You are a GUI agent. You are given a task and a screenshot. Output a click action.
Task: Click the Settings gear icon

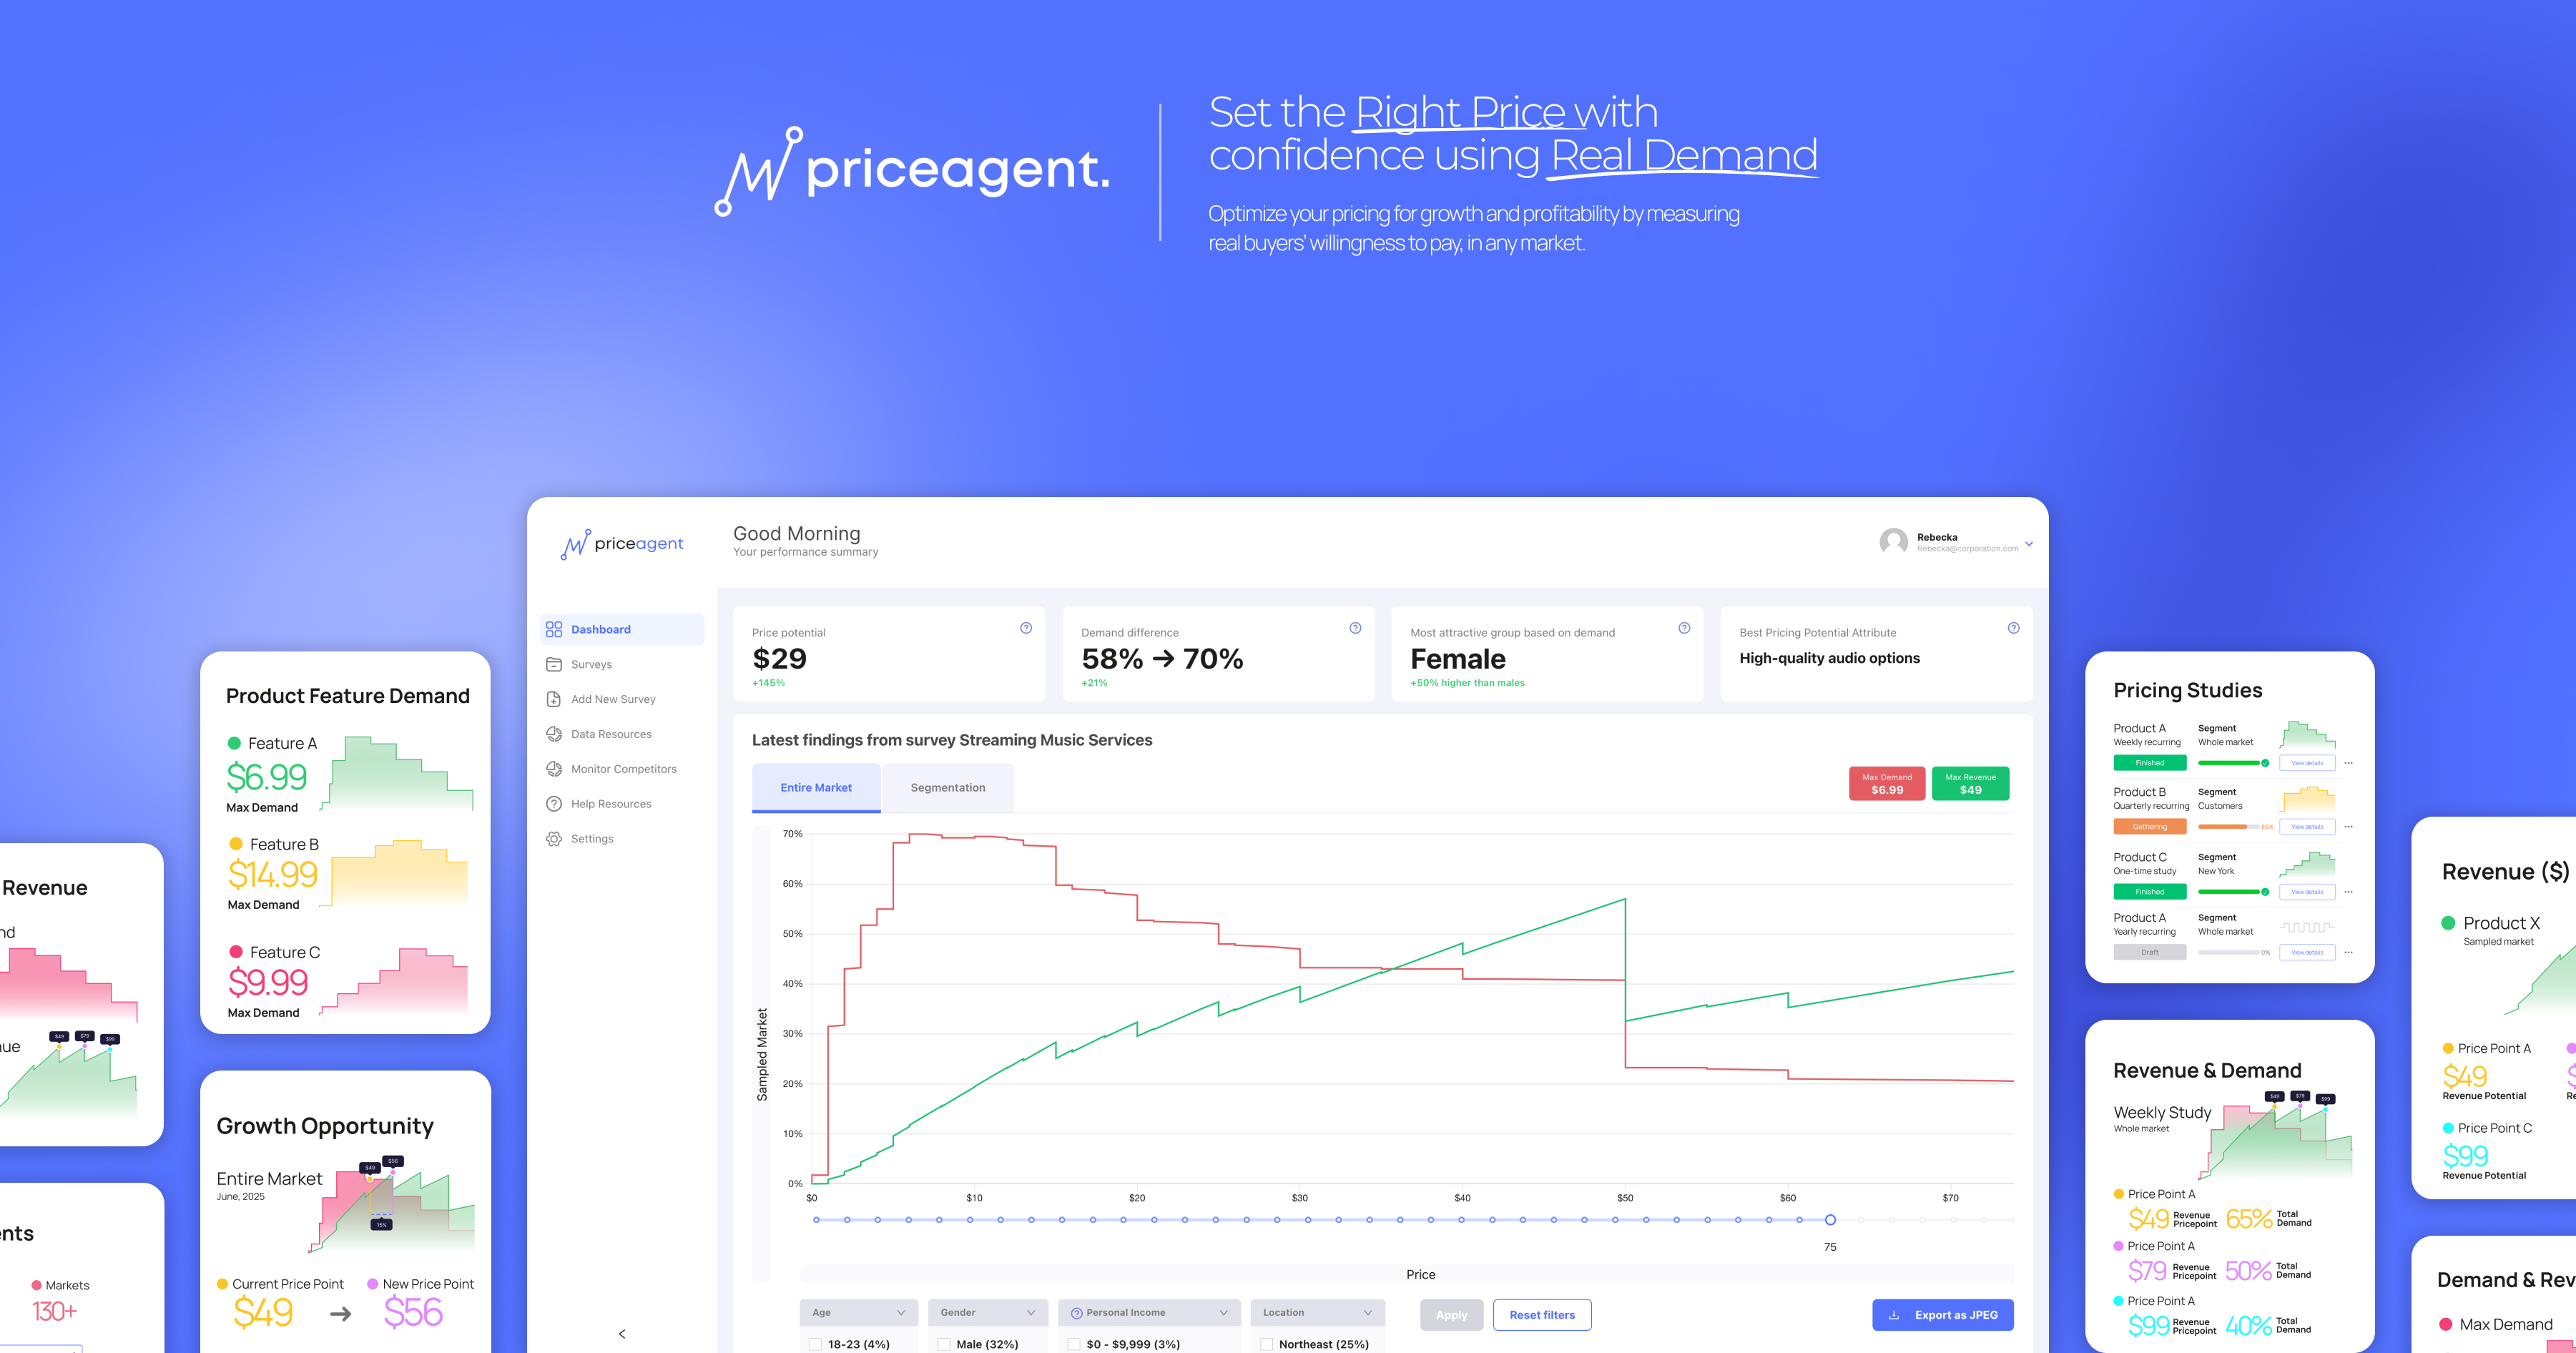coord(554,839)
